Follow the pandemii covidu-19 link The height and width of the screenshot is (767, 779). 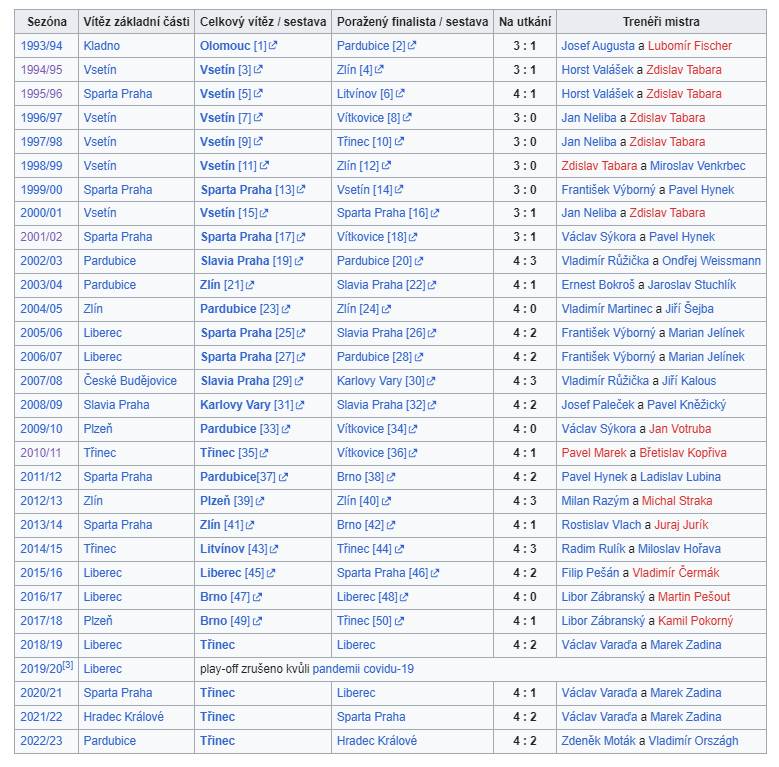pyautogui.click(x=363, y=669)
